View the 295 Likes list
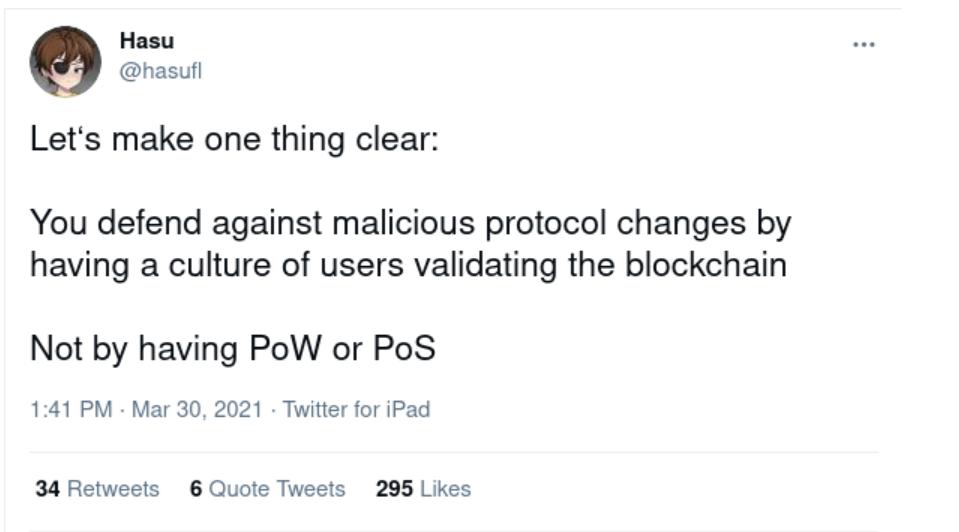 [x=423, y=489]
